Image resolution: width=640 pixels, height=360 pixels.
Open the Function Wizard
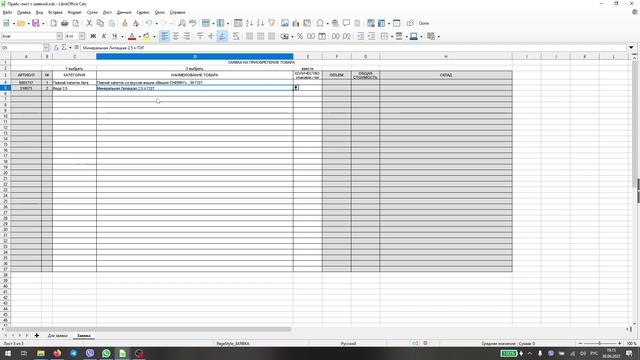[56, 48]
